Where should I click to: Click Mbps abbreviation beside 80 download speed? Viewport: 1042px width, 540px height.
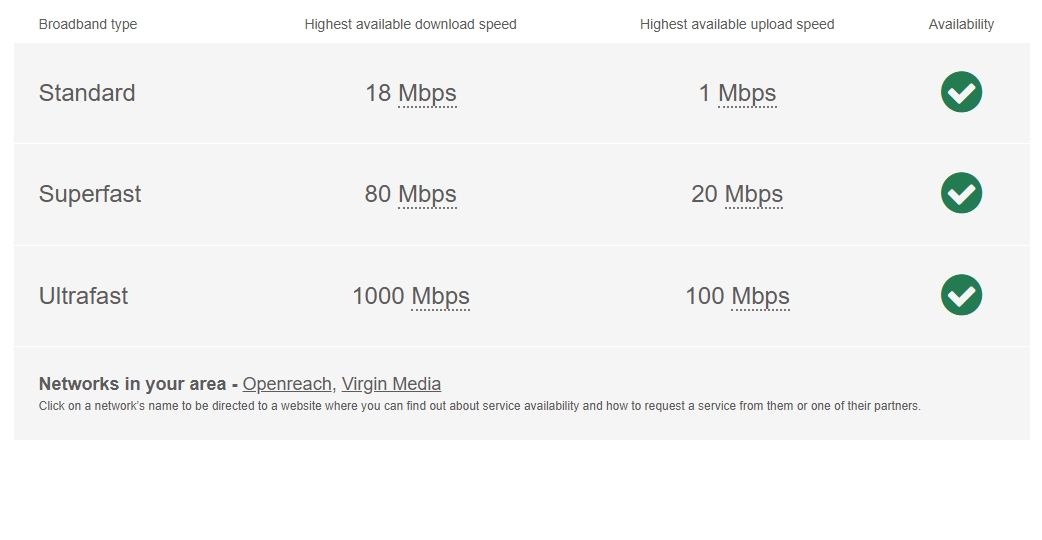click(427, 195)
